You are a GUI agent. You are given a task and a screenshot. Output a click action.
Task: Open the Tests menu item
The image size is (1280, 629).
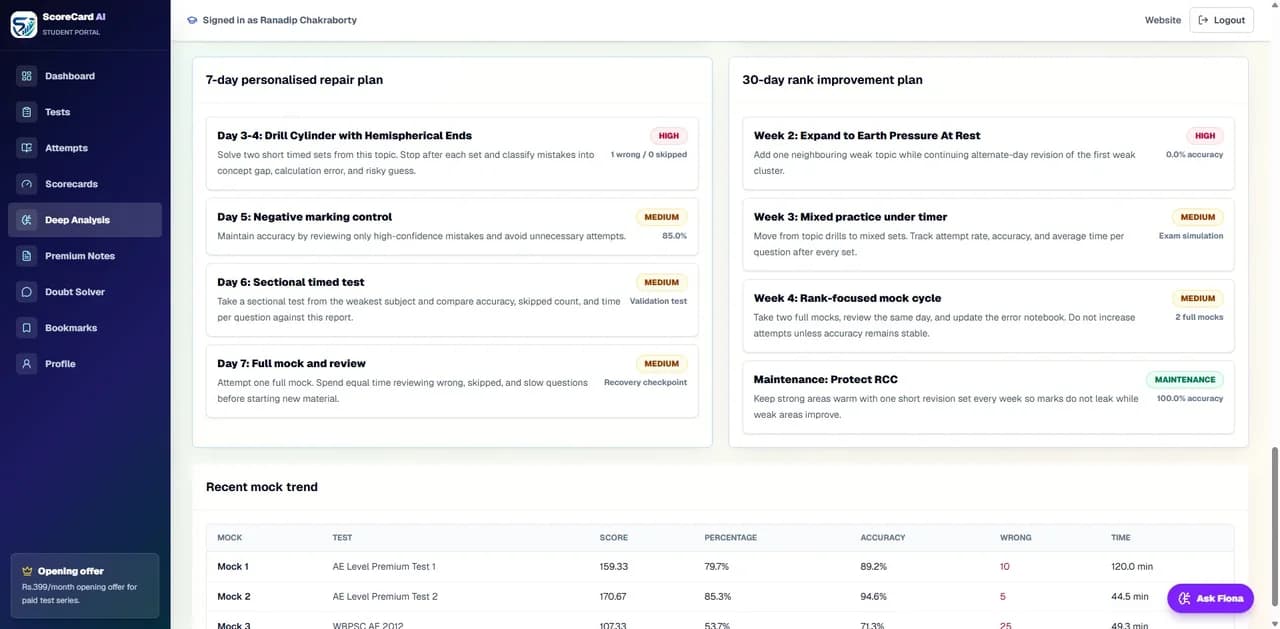[85, 112]
